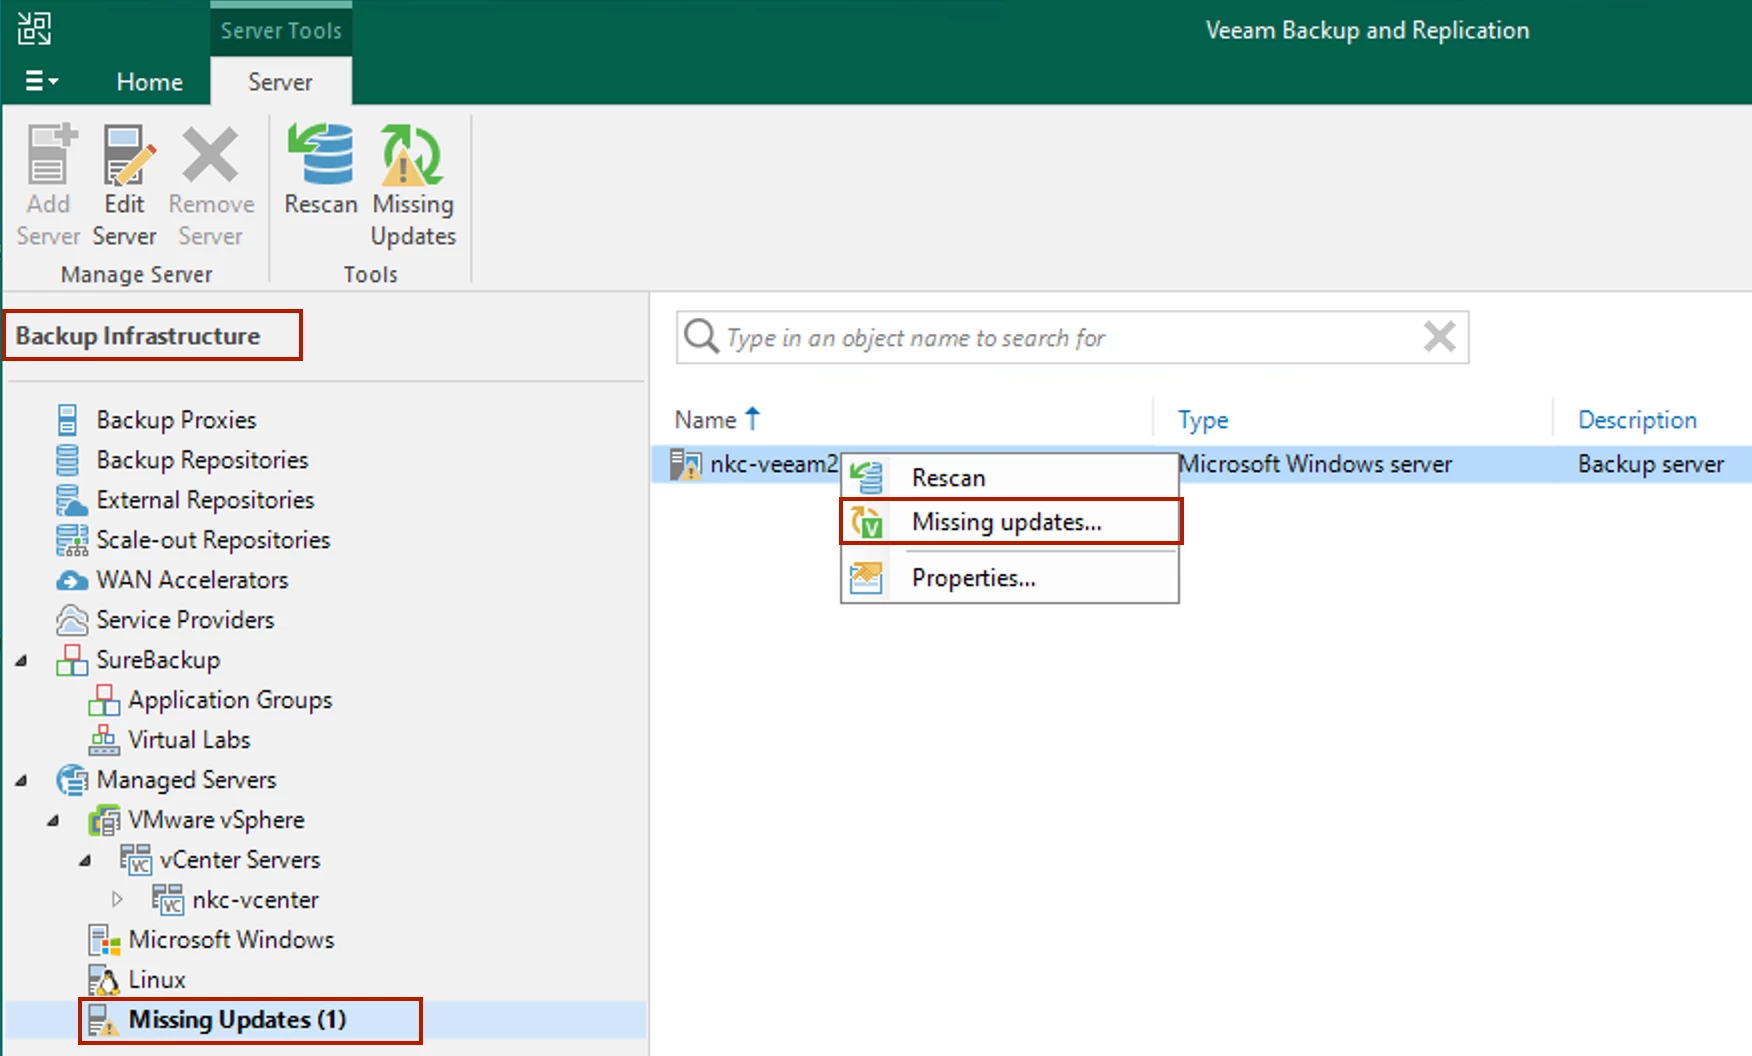This screenshot has height=1056, width=1752.
Task: Select WAN Accelerators cloud icon
Action: click(x=71, y=580)
